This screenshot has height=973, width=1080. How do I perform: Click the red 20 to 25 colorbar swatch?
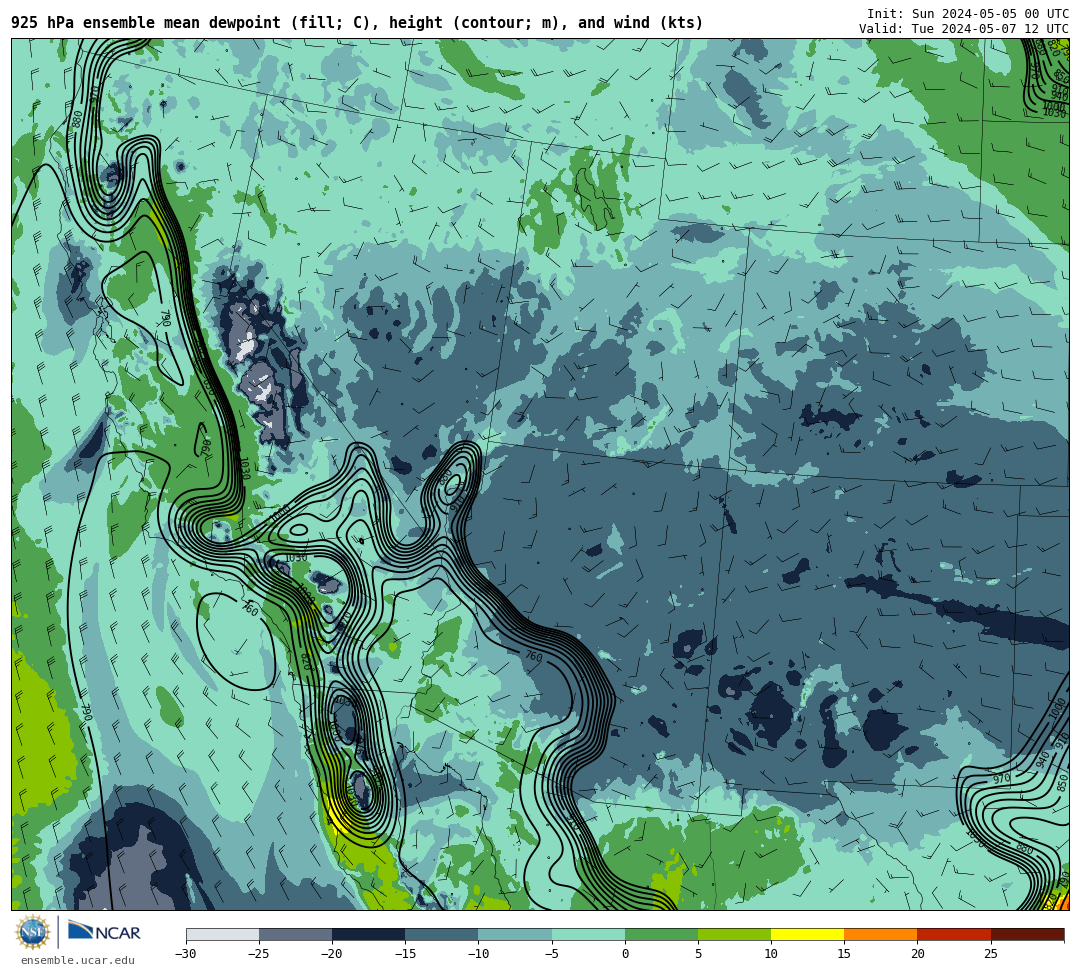tap(954, 934)
